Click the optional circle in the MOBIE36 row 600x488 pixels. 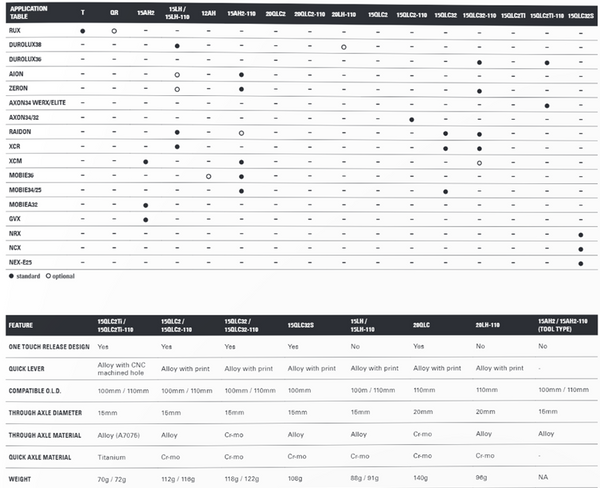click(208, 176)
